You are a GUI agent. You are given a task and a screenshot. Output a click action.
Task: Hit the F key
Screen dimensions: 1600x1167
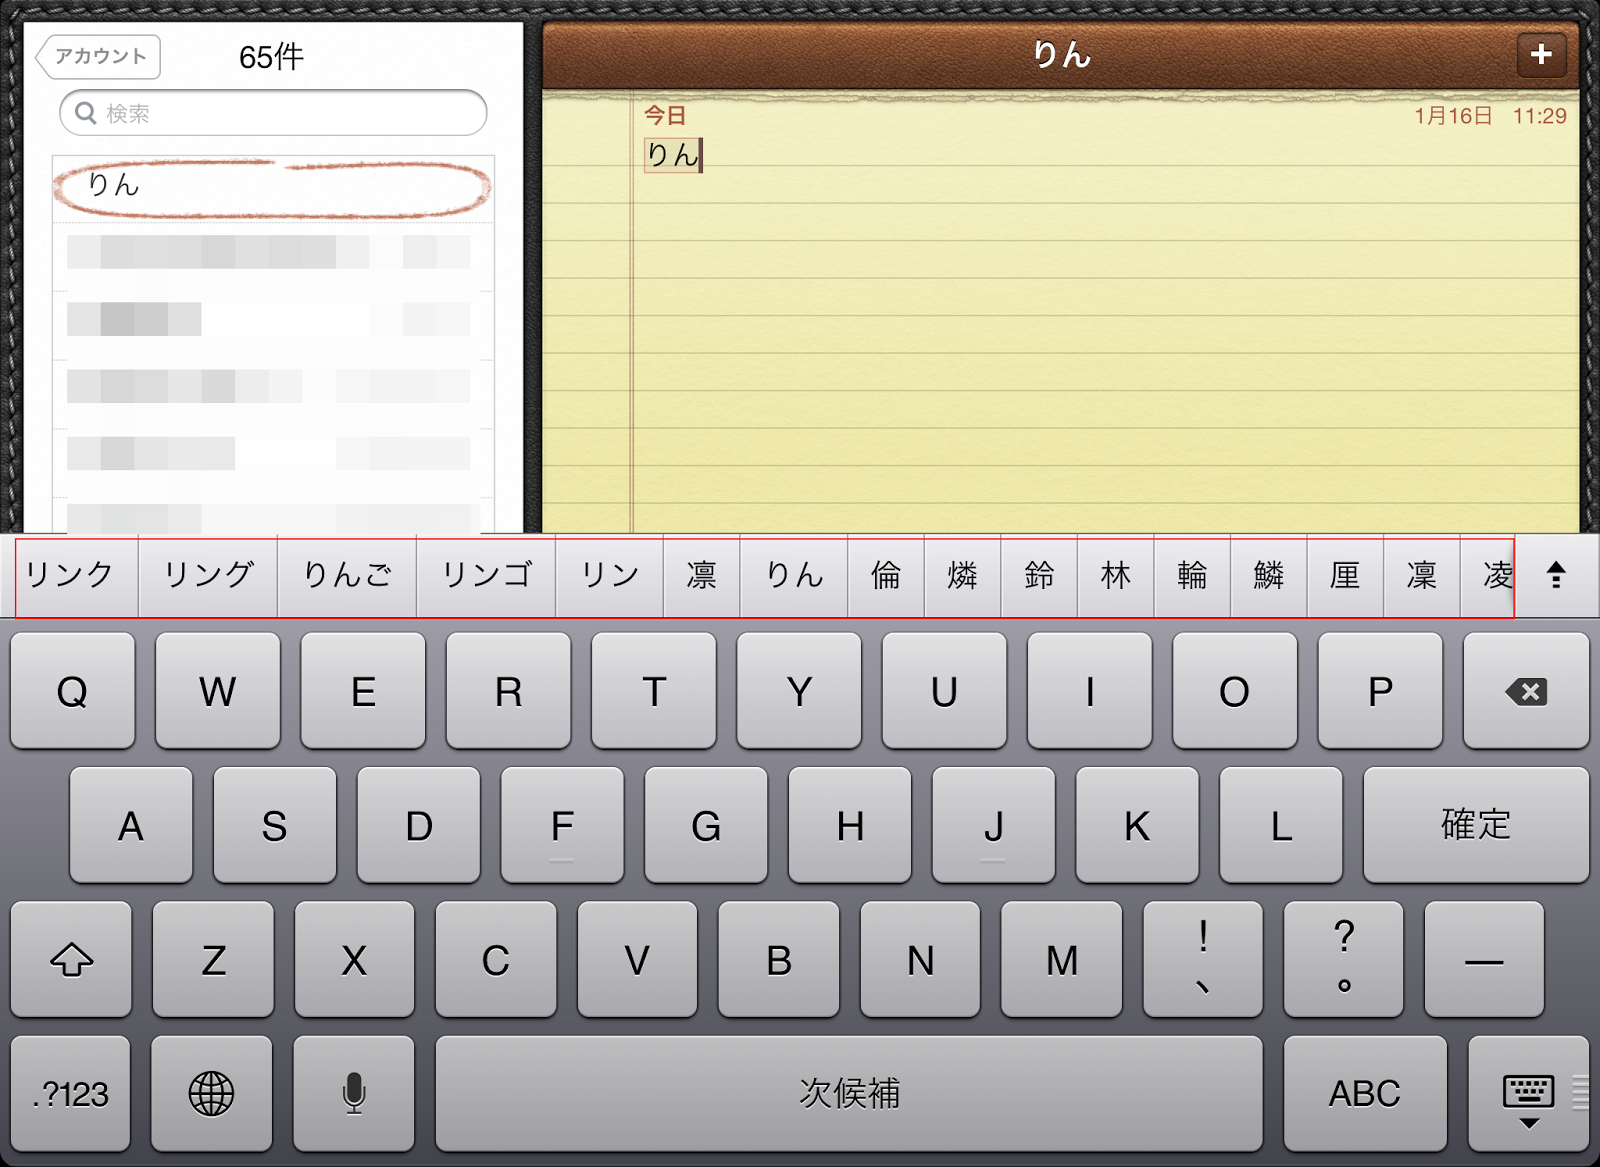pyautogui.click(x=562, y=825)
